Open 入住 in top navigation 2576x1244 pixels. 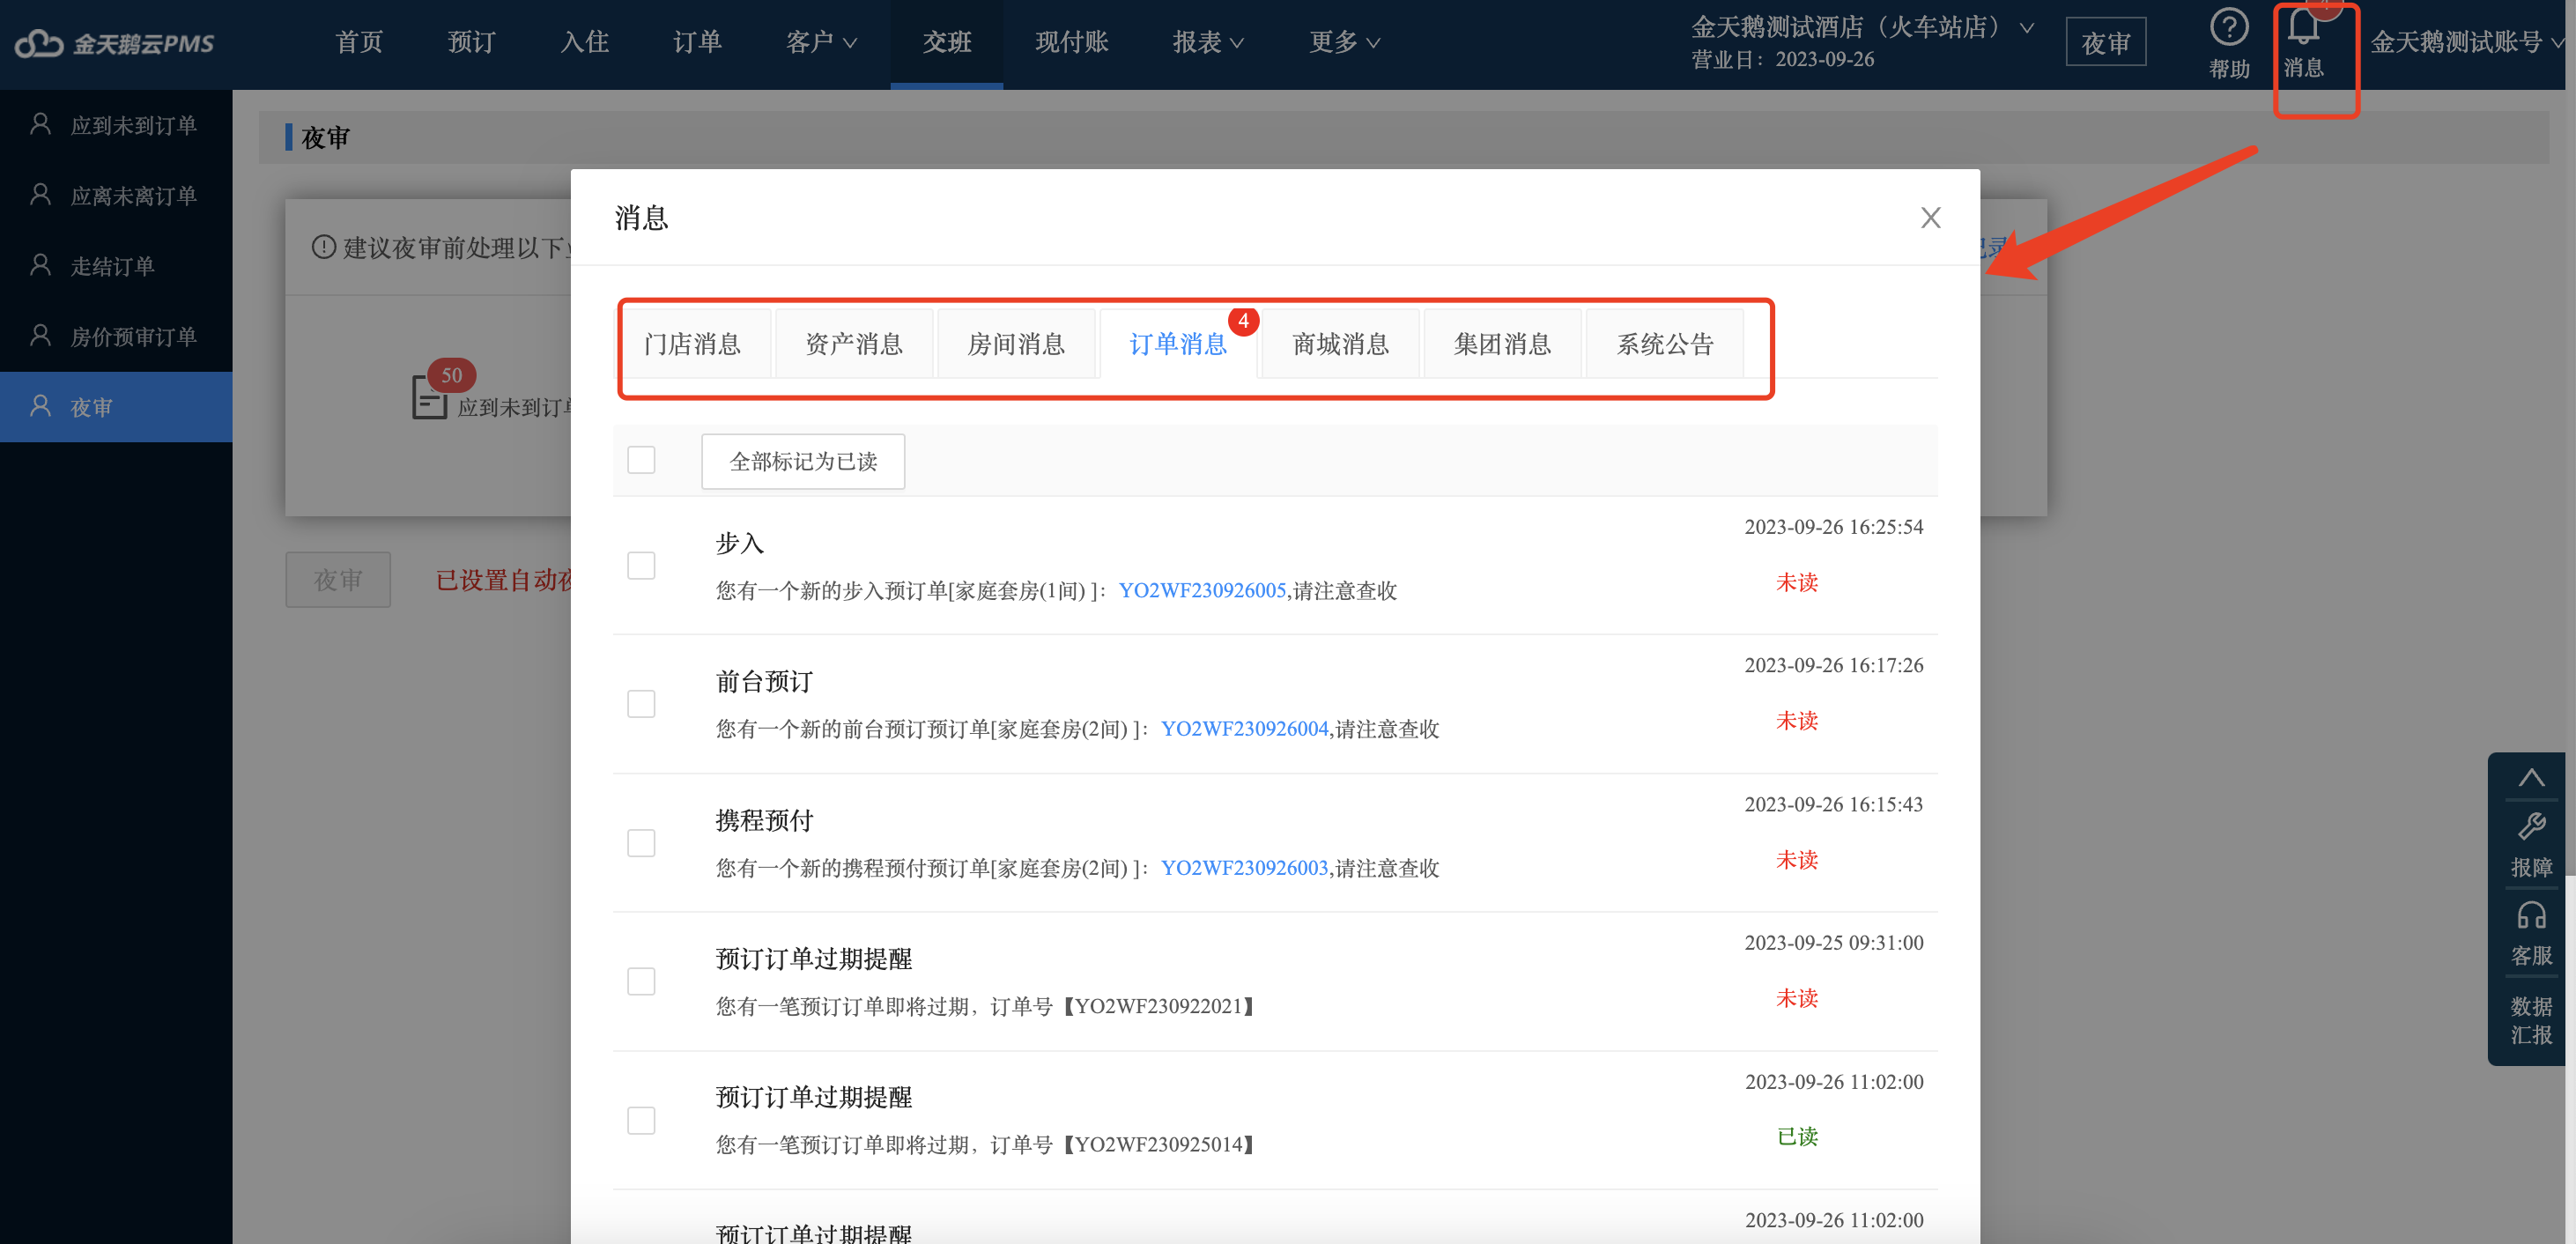pyautogui.click(x=585, y=42)
